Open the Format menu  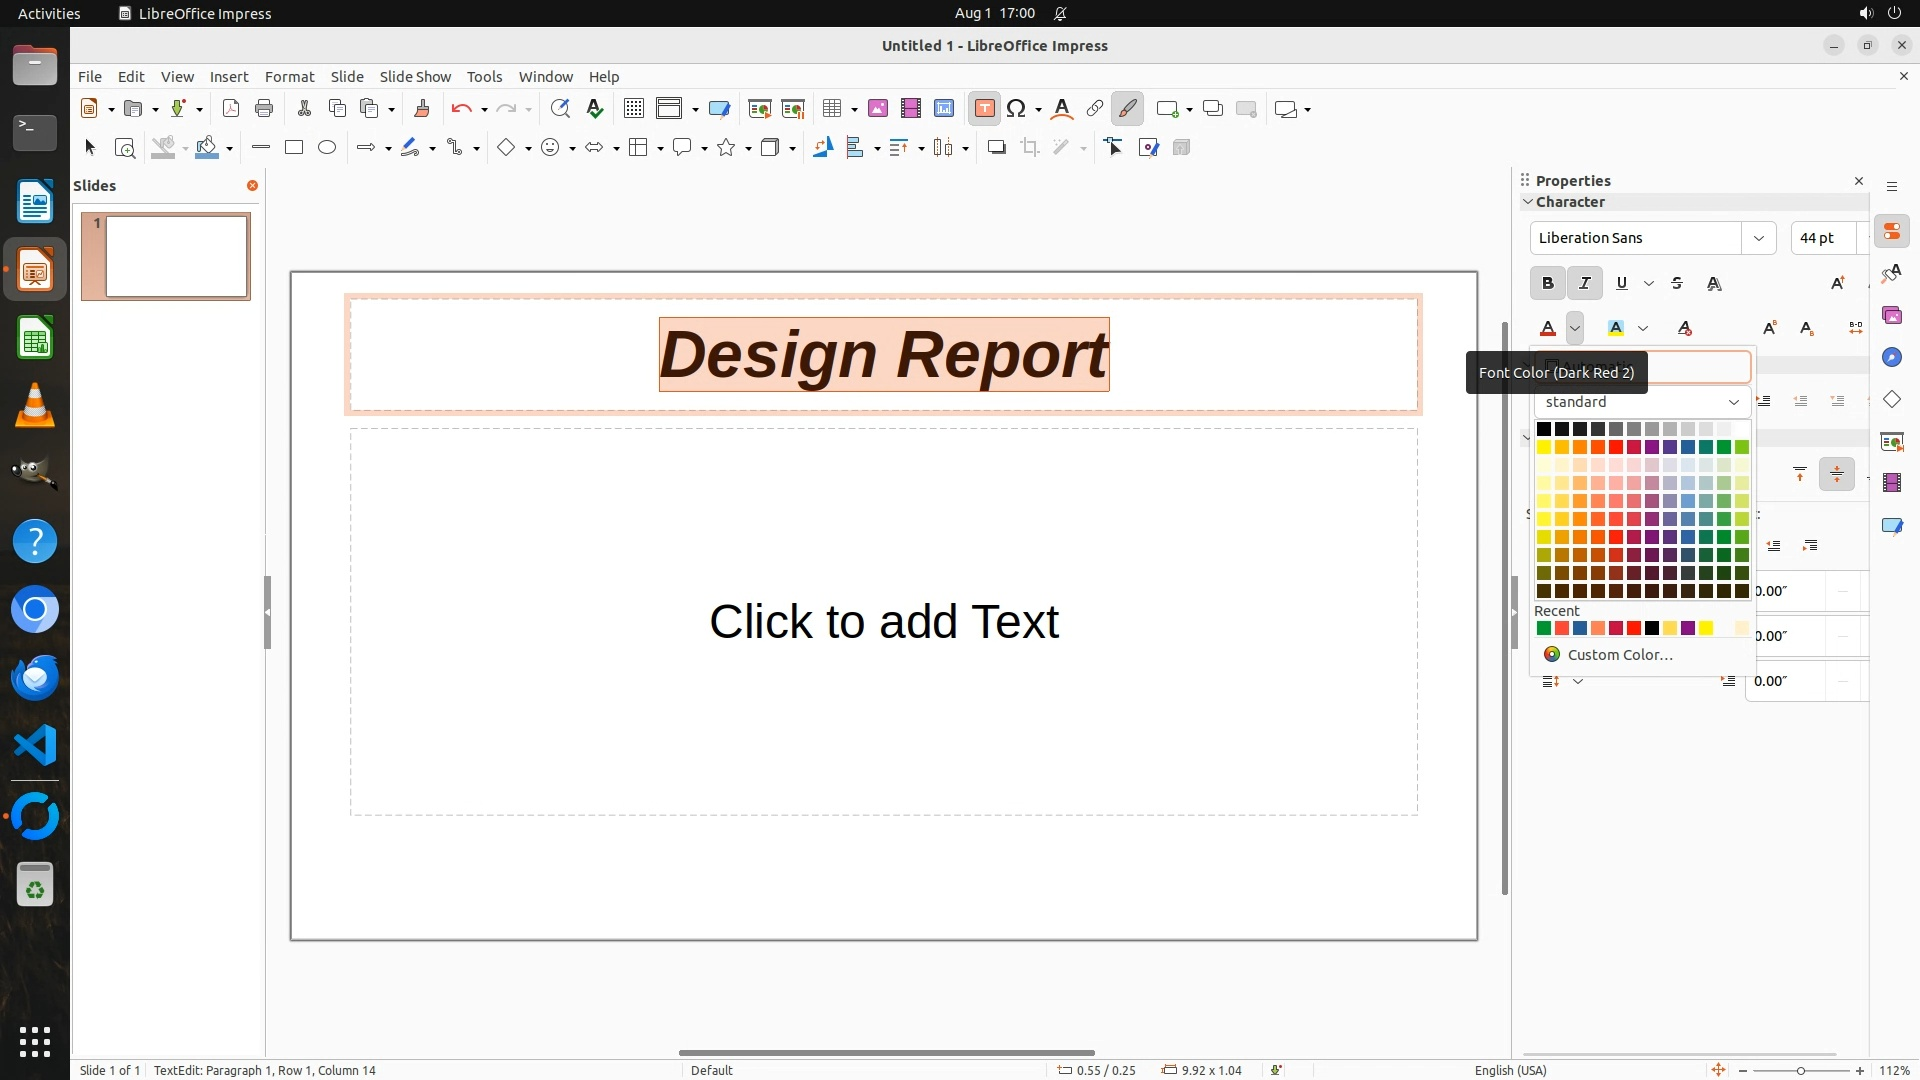289,77
